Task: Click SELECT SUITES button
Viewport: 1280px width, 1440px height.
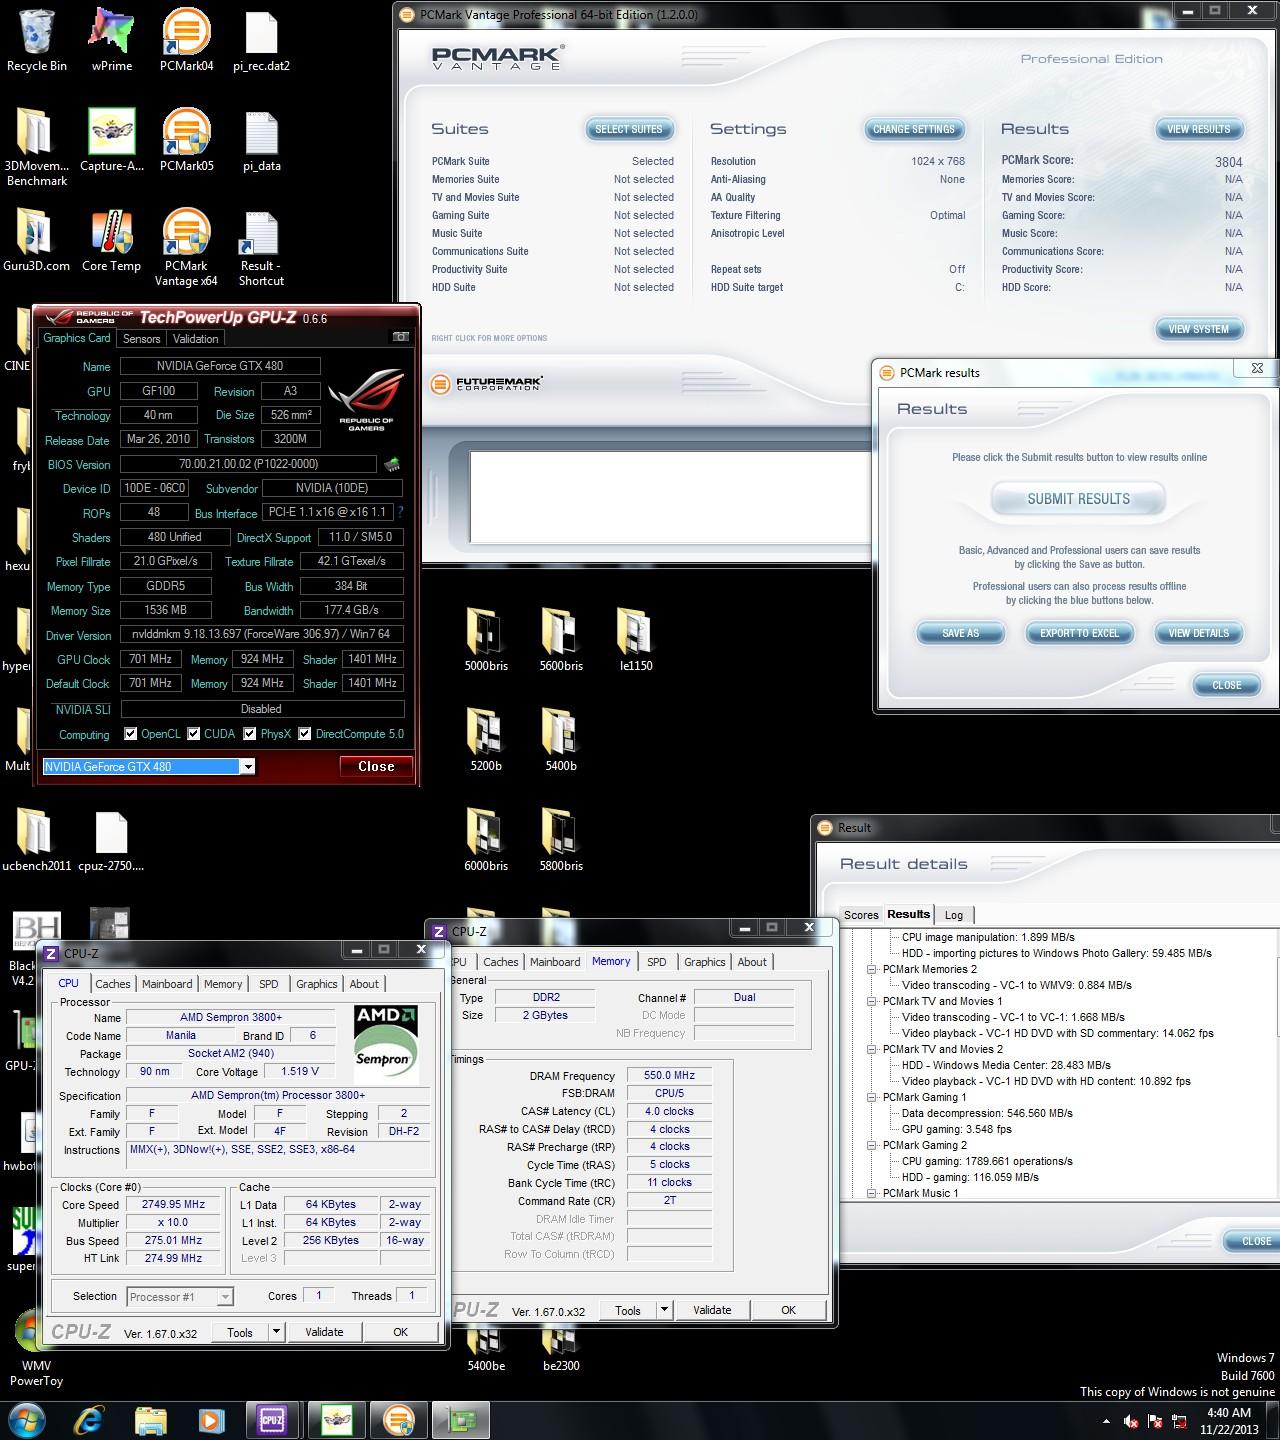Action: (x=629, y=129)
